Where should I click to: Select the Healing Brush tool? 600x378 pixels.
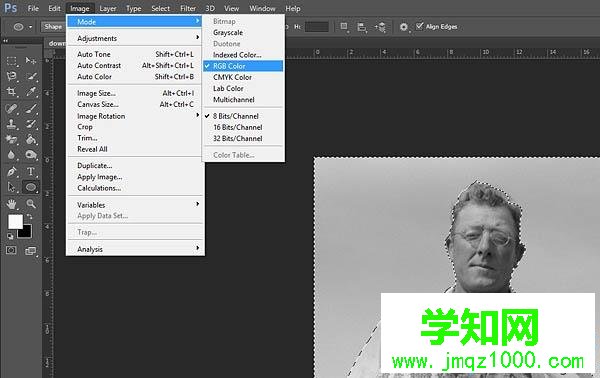11,109
